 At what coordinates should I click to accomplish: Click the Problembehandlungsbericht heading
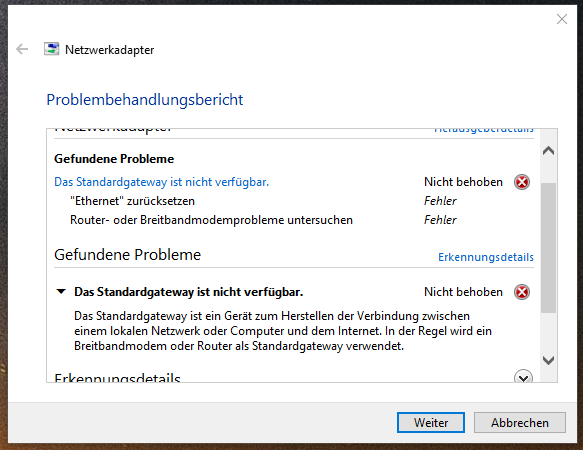pyautogui.click(x=145, y=100)
